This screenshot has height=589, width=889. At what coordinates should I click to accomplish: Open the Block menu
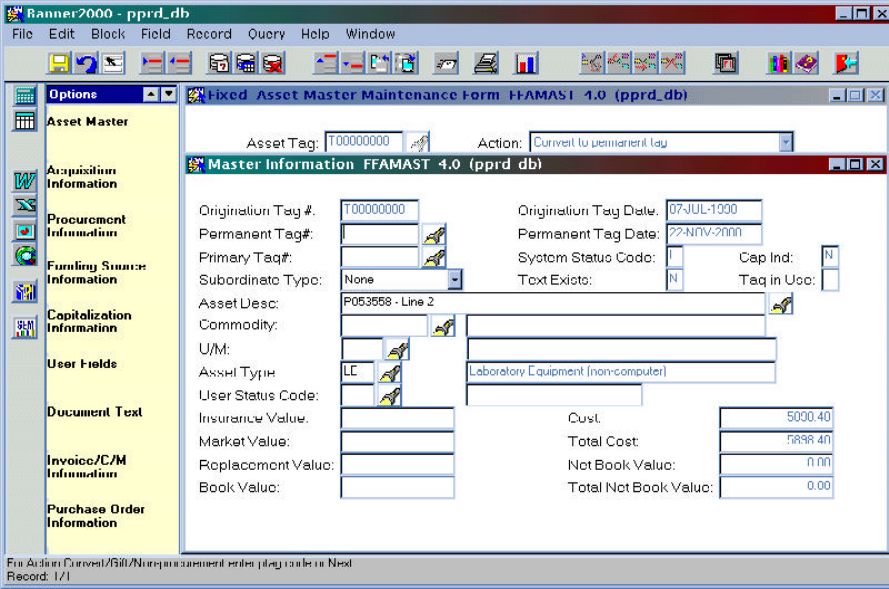pos(108,34)
